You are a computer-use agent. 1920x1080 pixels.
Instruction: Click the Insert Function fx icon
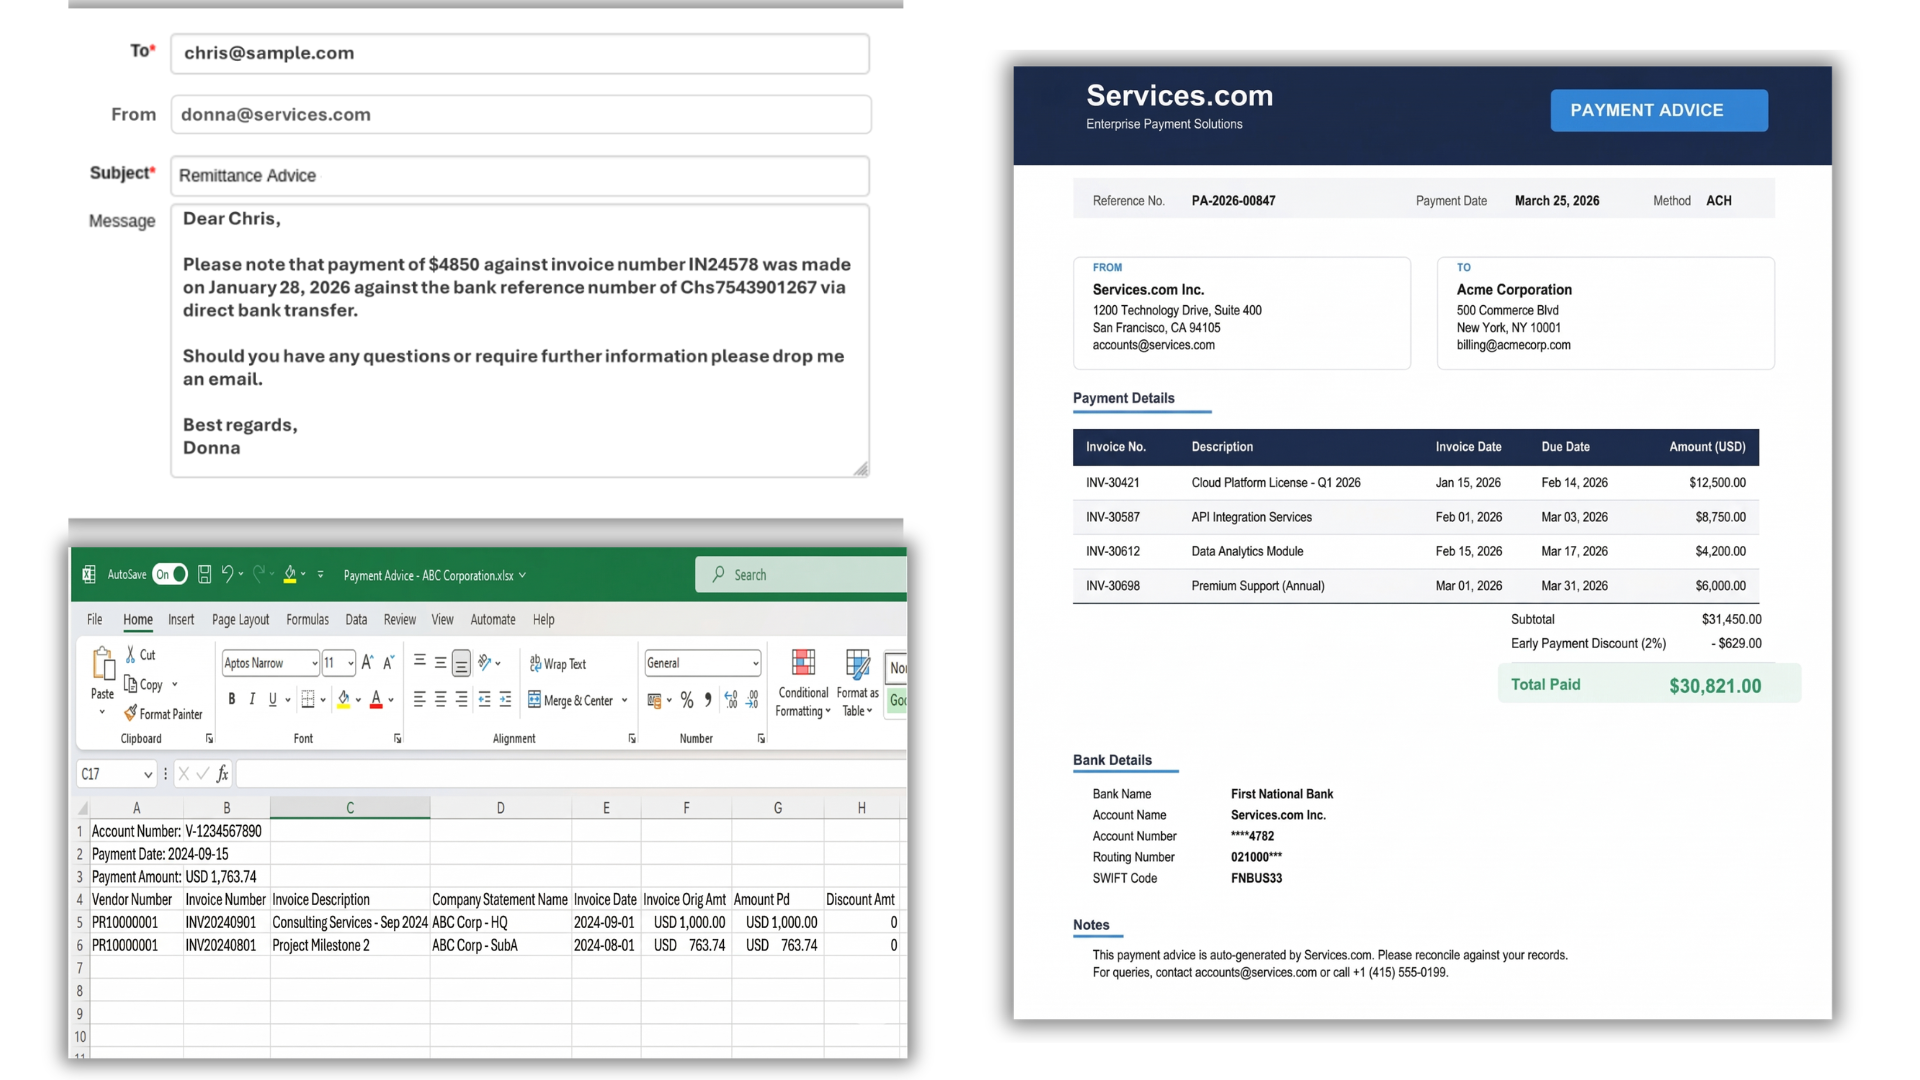(x=222, y=774)
